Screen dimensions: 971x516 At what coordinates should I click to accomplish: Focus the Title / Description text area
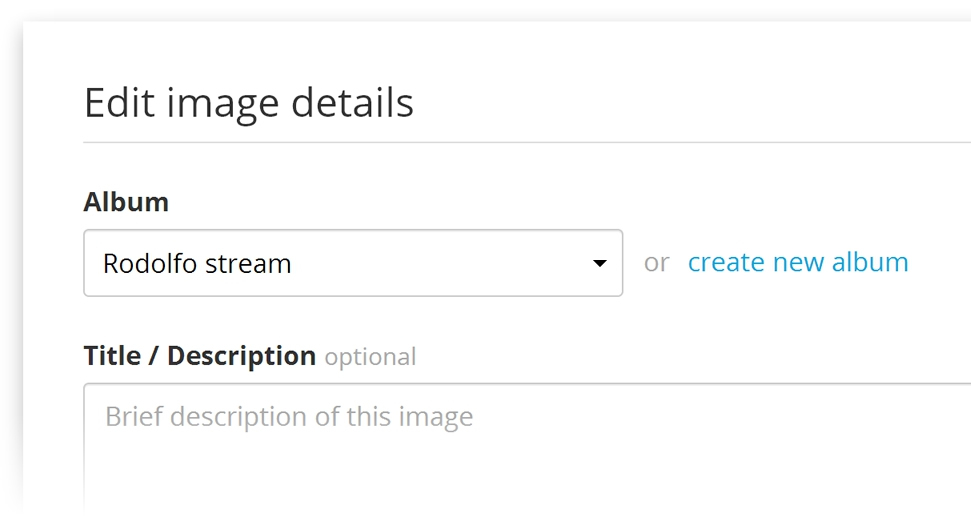pyautogui.click(x=527, y=447)
